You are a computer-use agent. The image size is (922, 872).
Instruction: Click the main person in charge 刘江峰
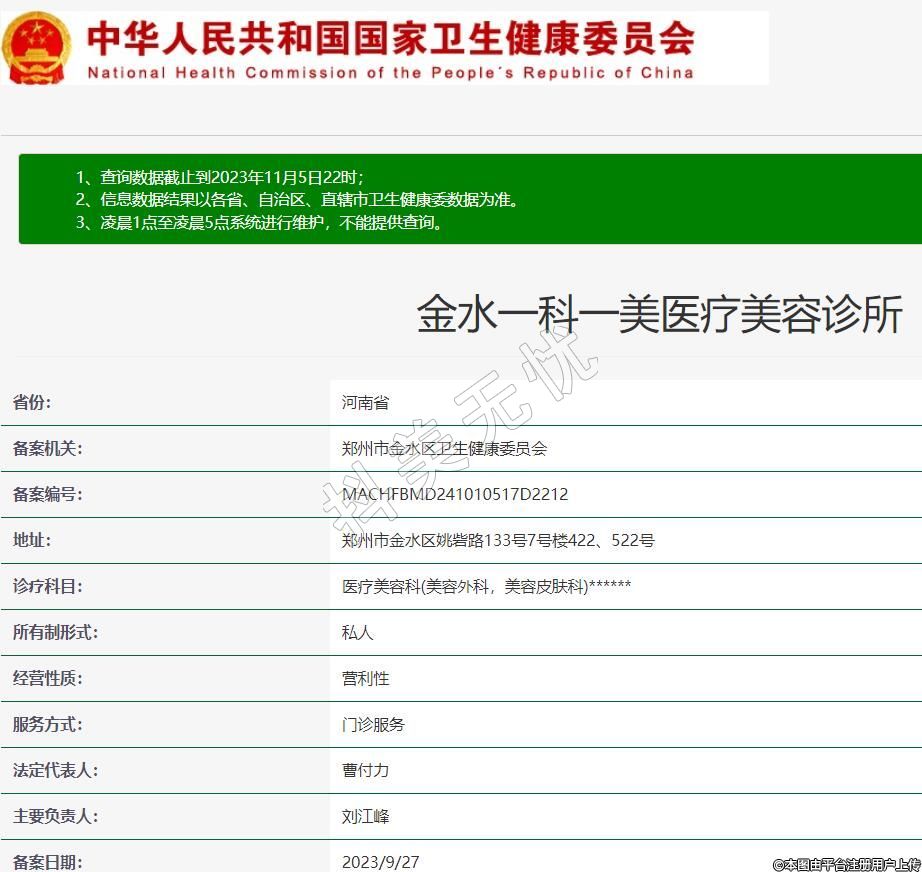[365, 817]
